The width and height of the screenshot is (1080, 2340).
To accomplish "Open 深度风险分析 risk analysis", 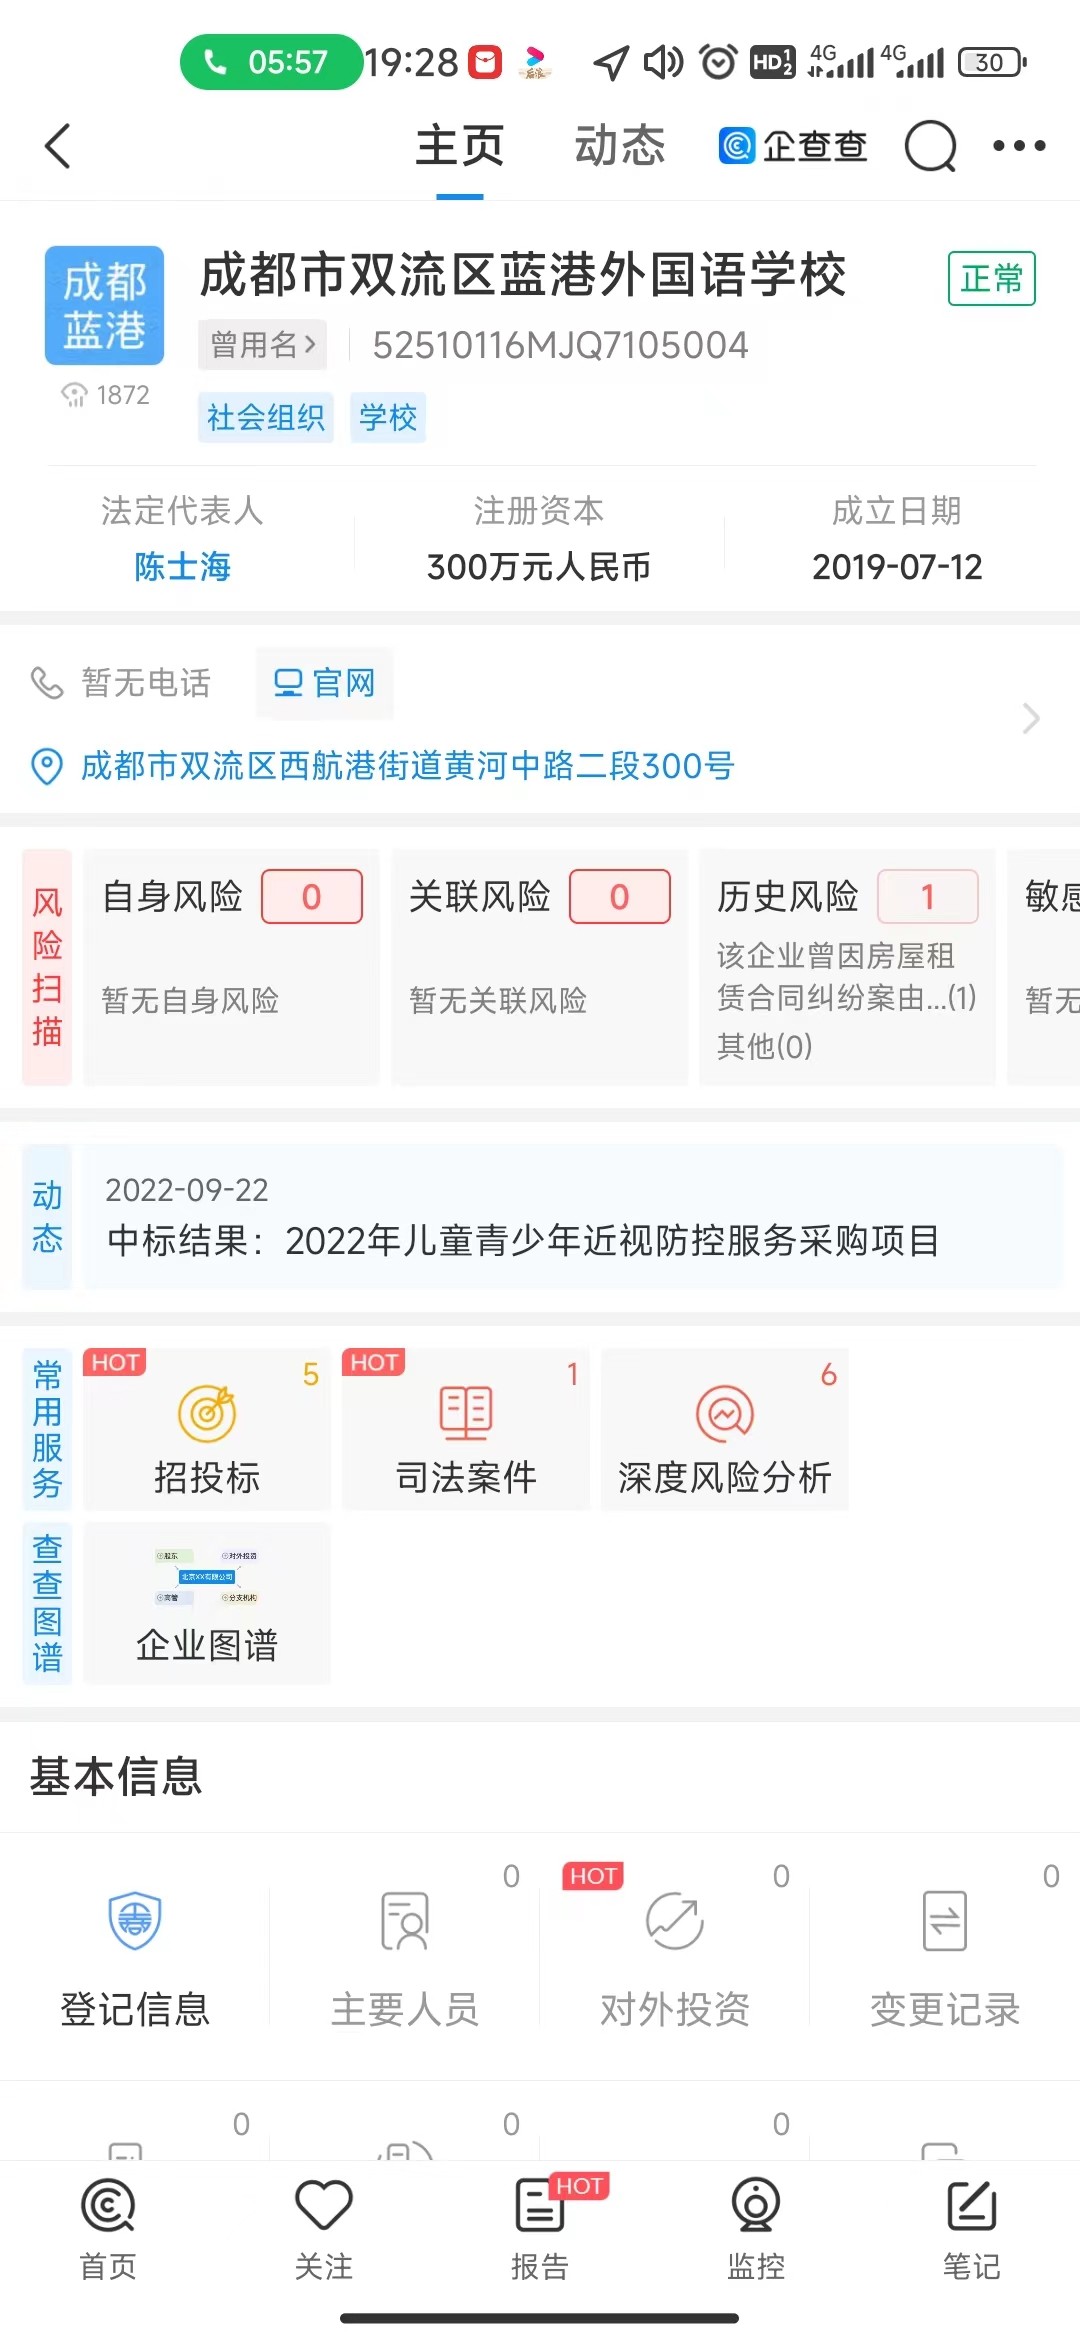I will tap(724, 1430).
